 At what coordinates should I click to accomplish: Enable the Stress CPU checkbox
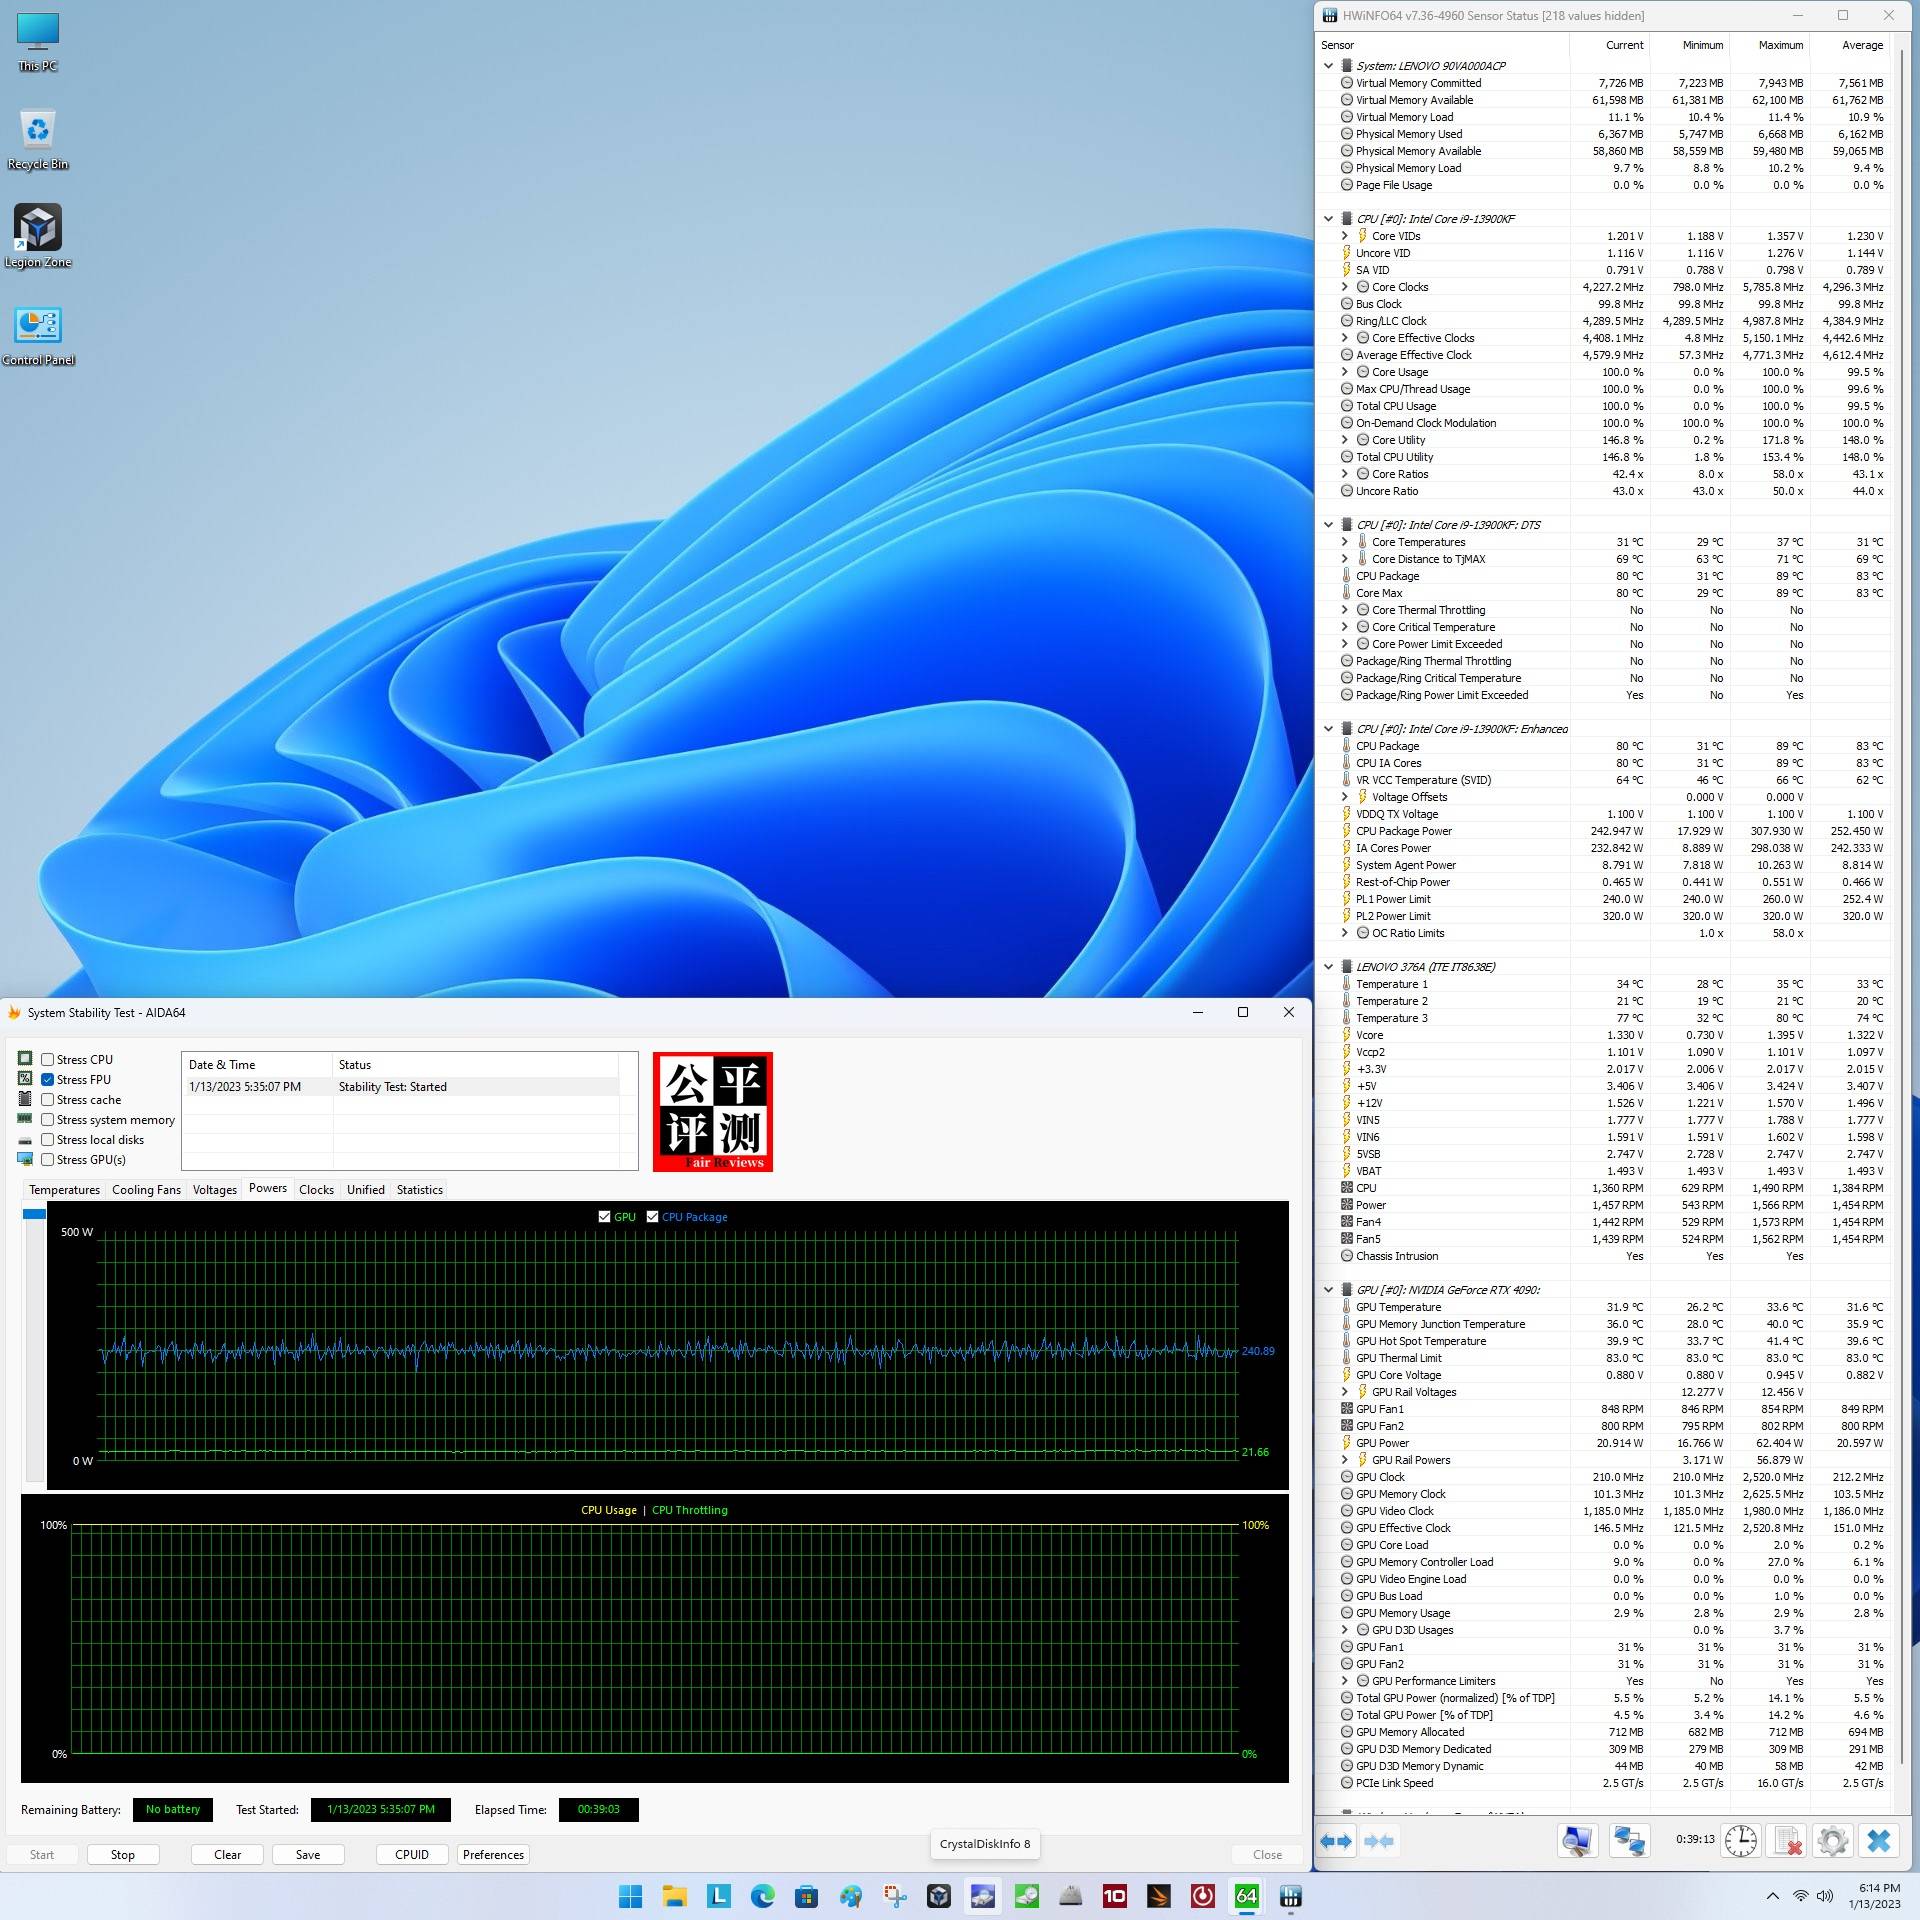click(x=47, y=1059)
